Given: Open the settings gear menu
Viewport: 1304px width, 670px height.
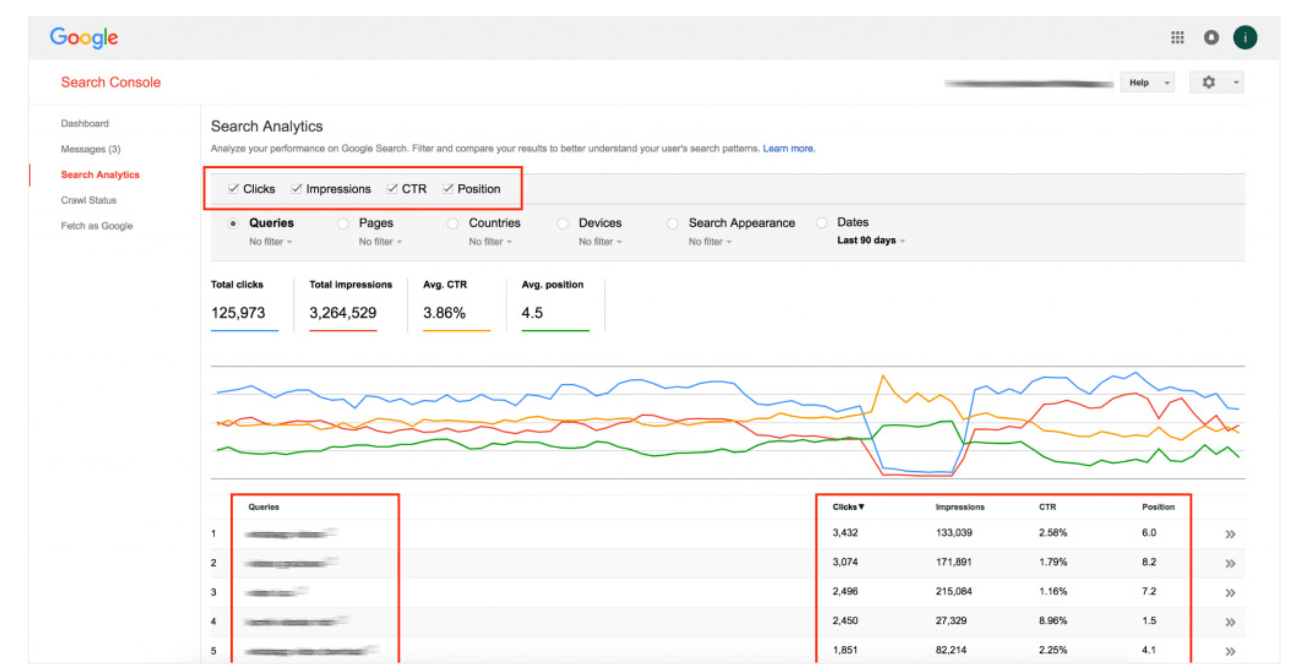Looking at the screenshot, I should [x=1216, y=83].
